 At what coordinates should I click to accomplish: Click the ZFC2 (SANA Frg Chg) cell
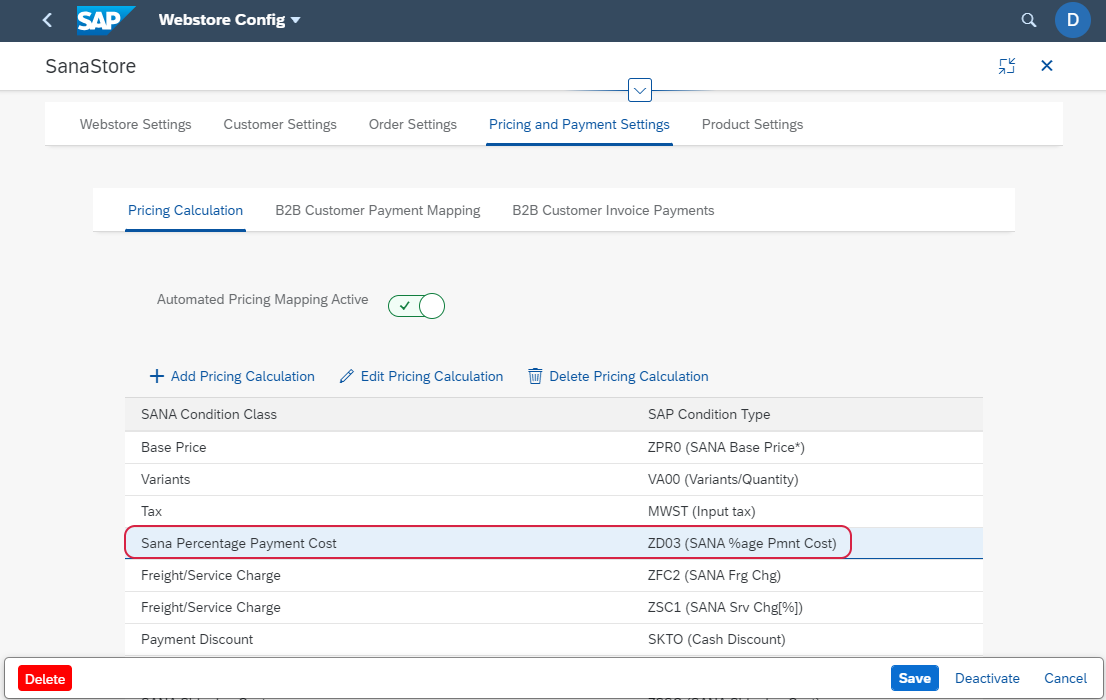tap(714, 575)
